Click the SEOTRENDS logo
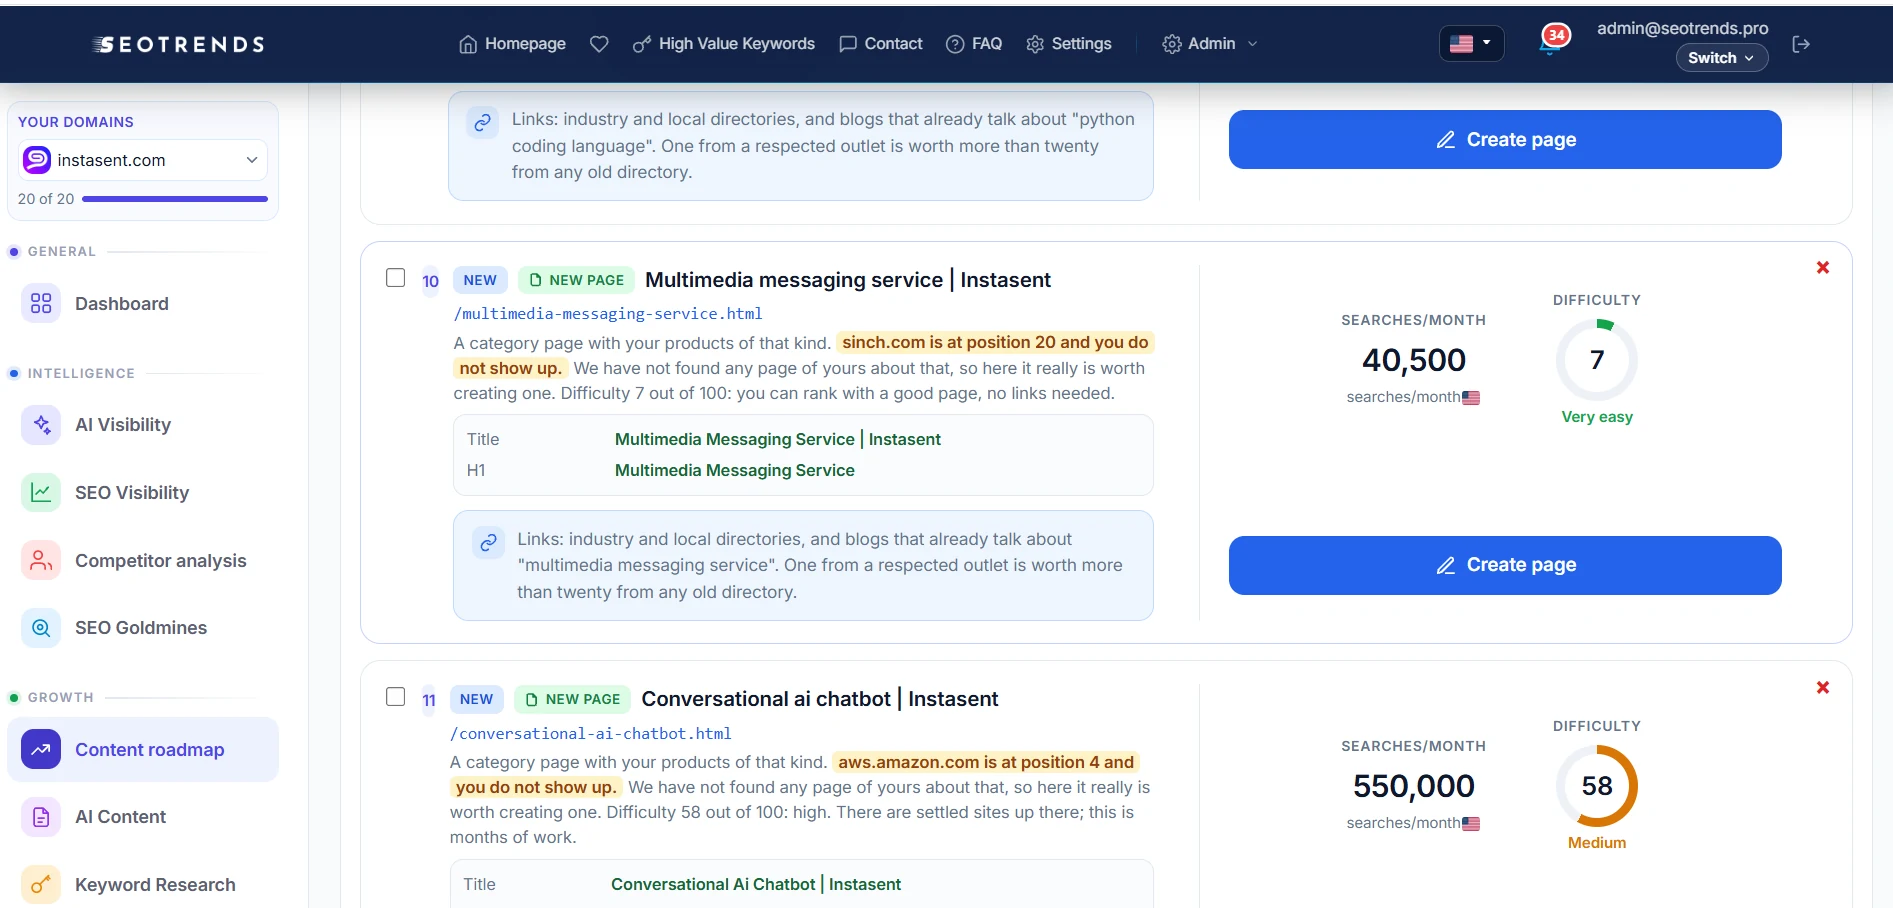This screenshot has width=1893, height=908. (x=179, y=44)
